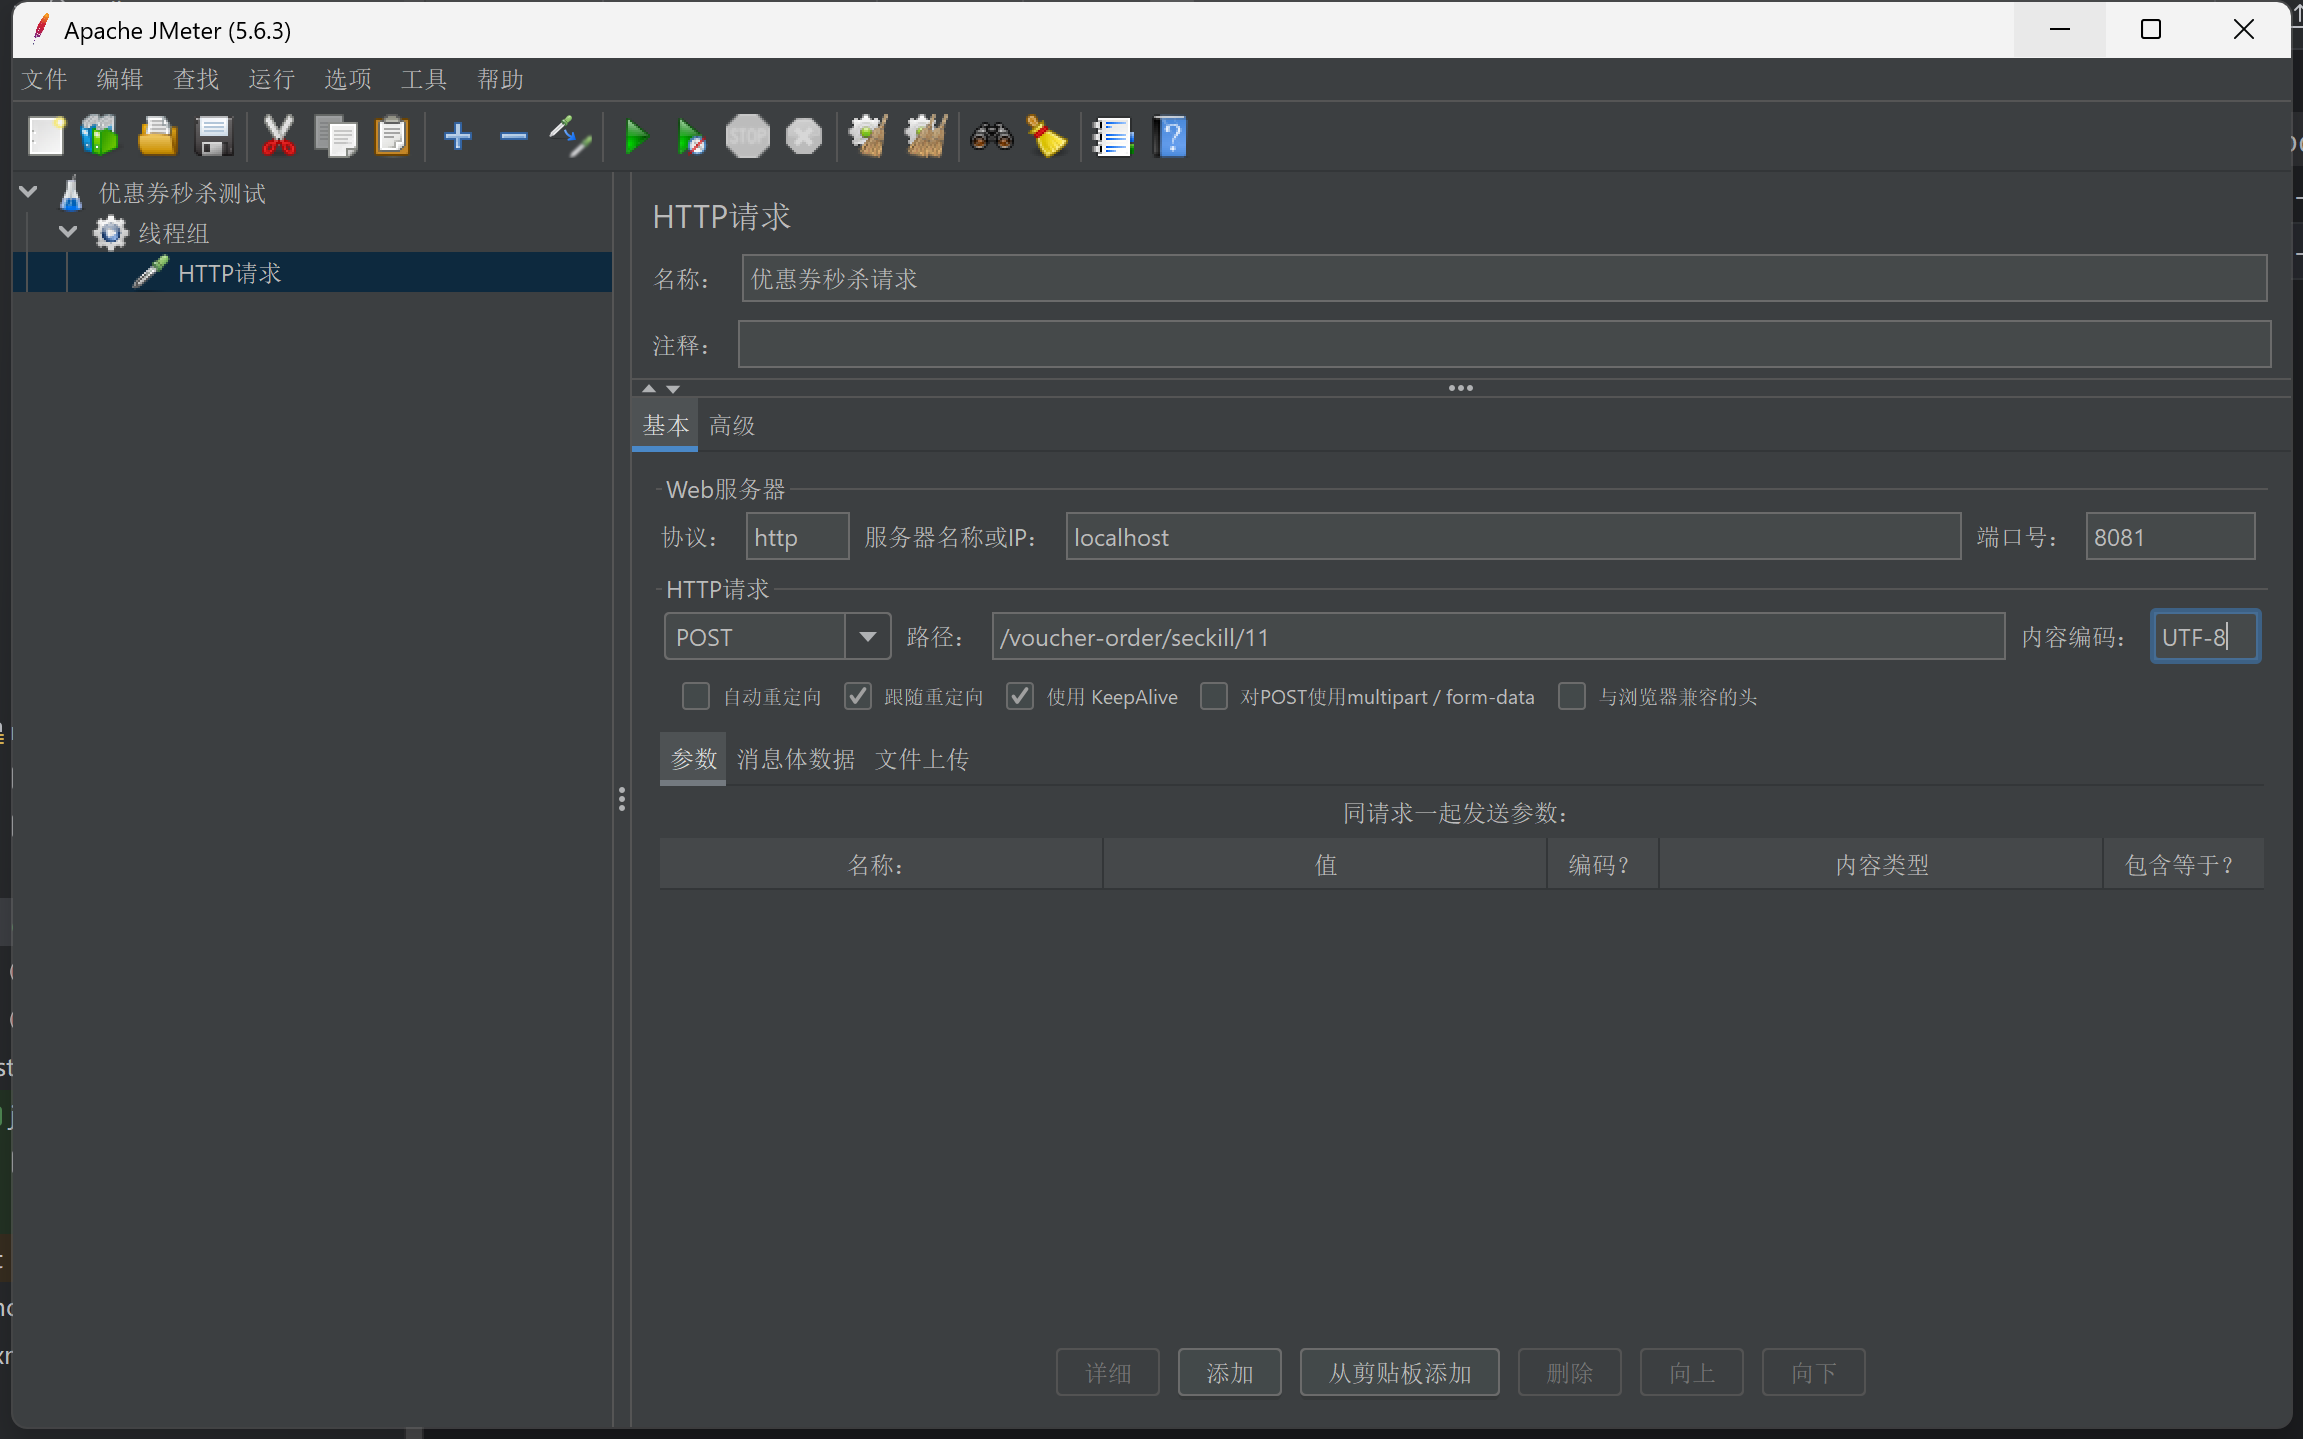Open the Function helper list icon

tap(1112, 137)
